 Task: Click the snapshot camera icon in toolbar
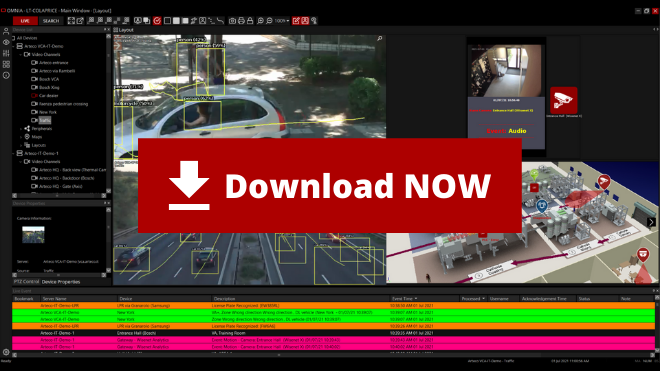[232, 21]
